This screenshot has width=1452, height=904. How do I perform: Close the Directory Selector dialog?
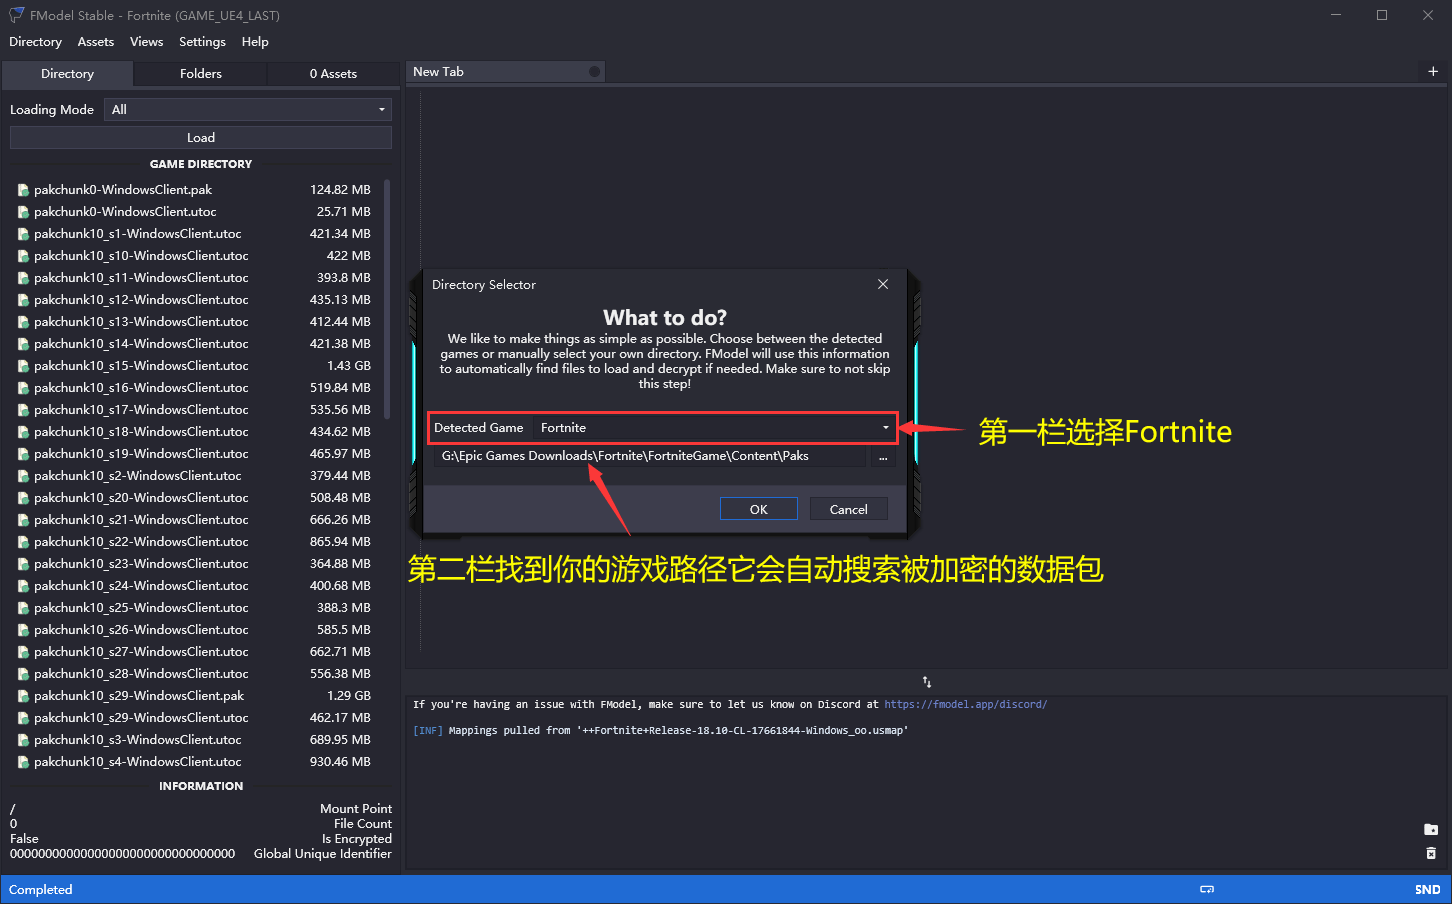click(x=883, y=285)
